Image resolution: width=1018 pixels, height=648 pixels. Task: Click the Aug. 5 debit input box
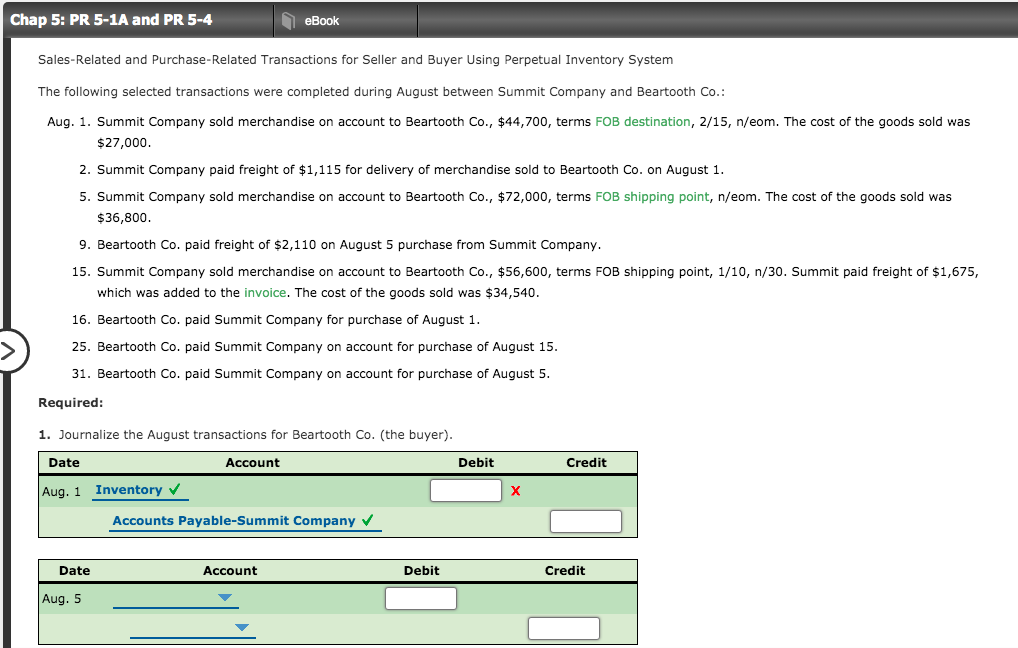pyautogui.click(x=421, y=598)
